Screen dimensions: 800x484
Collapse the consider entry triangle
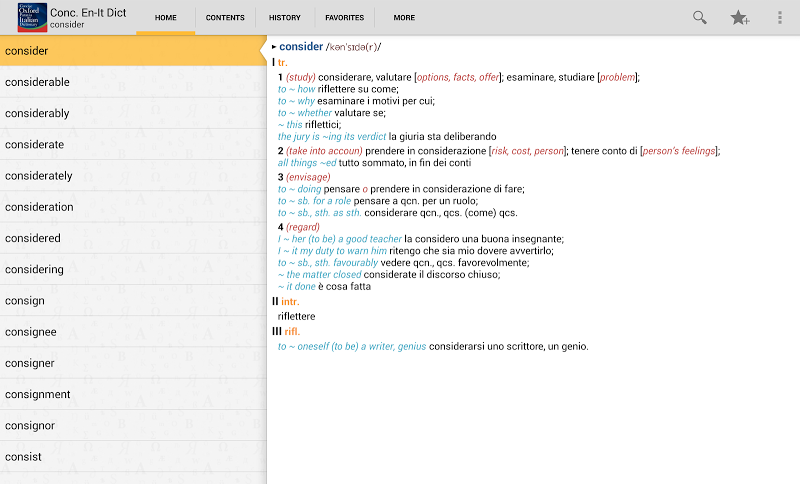274,47
